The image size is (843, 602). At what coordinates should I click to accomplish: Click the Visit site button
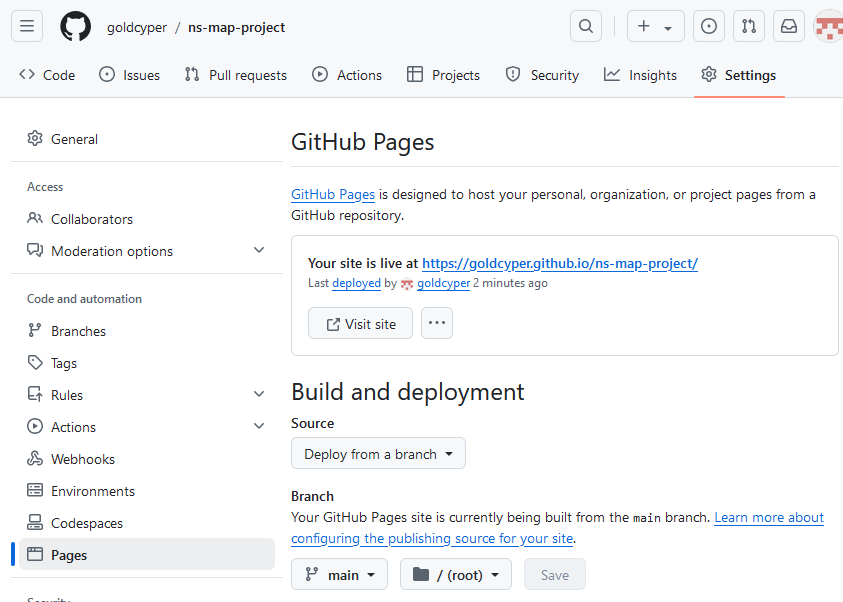360,323
